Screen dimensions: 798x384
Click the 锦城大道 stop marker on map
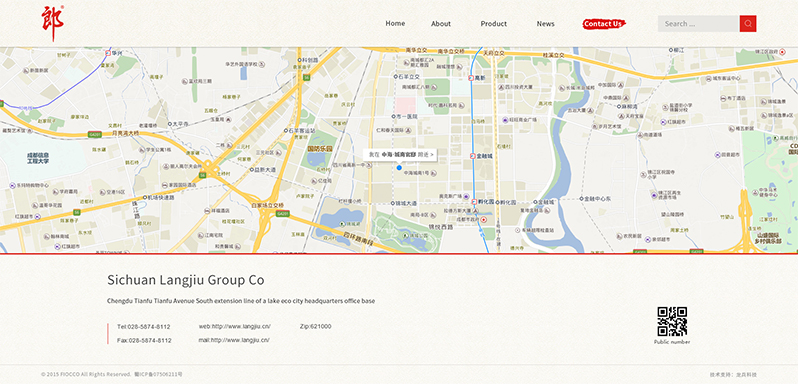point(393,203)
